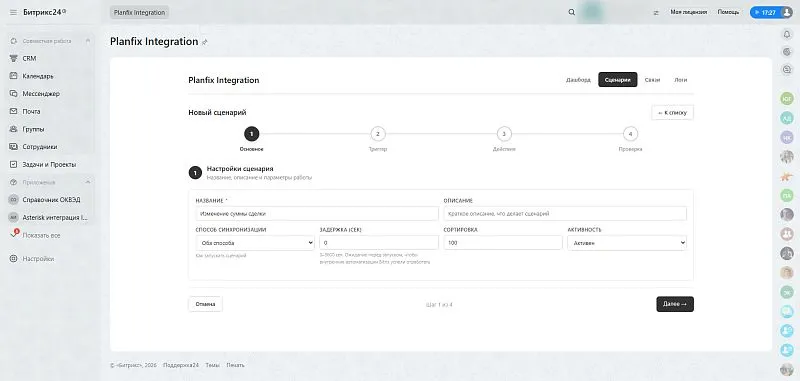The image size is (800, 381).
Task: Open Справочник ОКВЭД app
Action: click(x=51, y=199)
